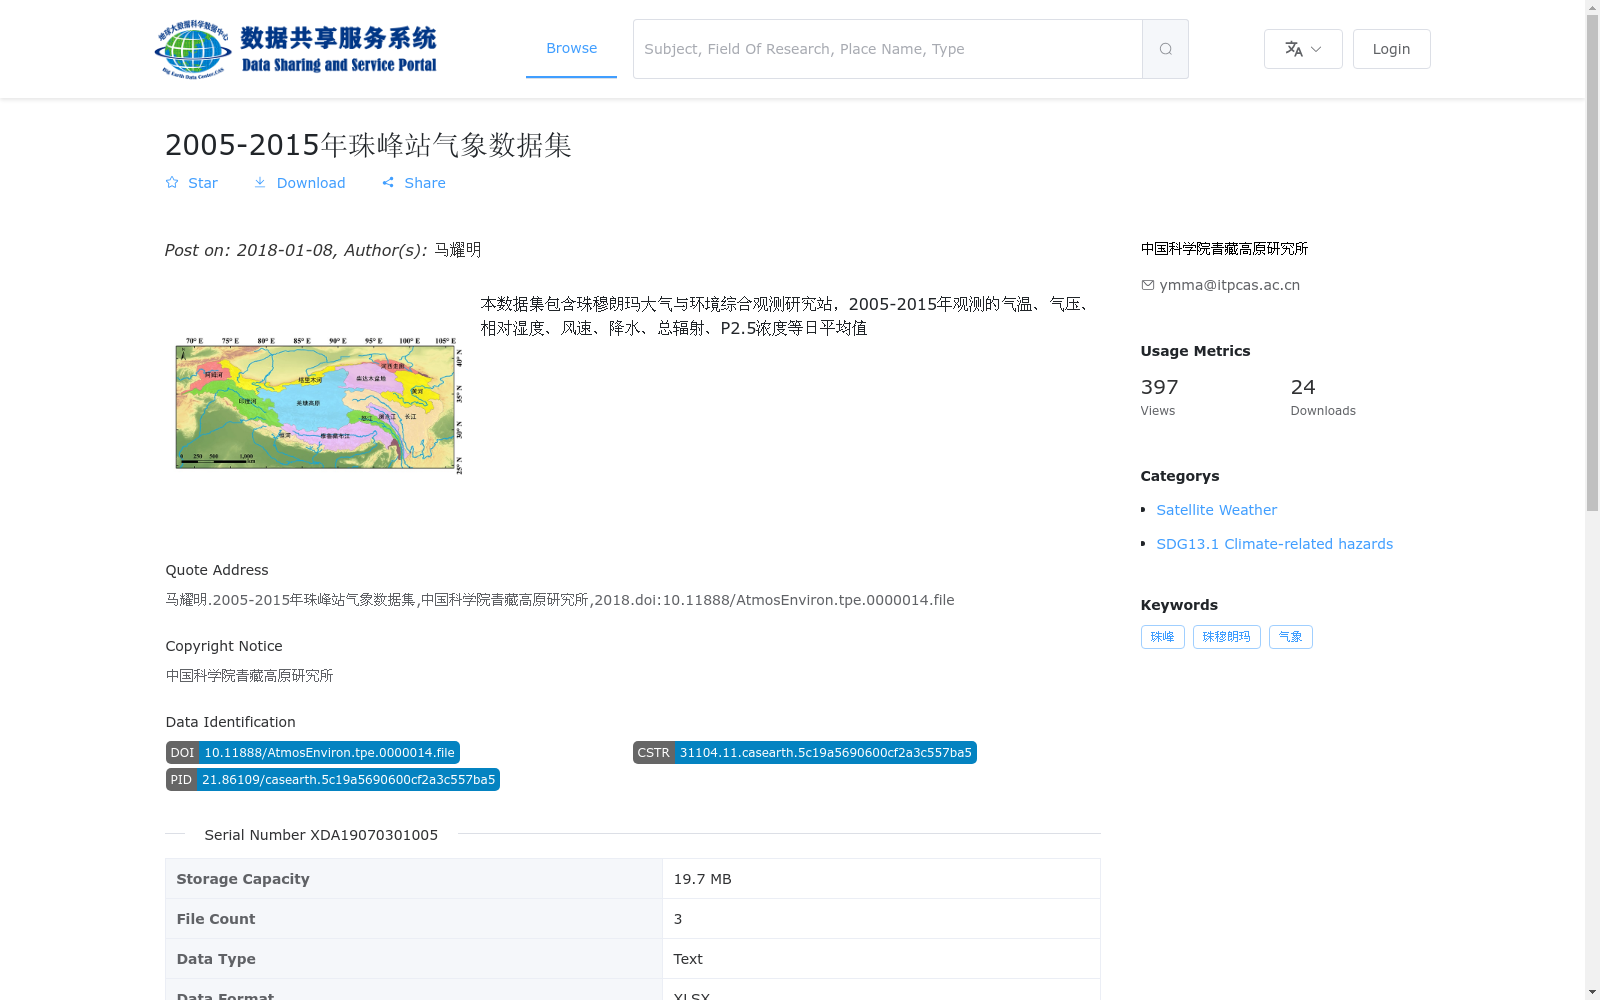Screen dimensions: 1600x1000
Task: Click the Data Type value Text cell
Action: click(881, 959)
